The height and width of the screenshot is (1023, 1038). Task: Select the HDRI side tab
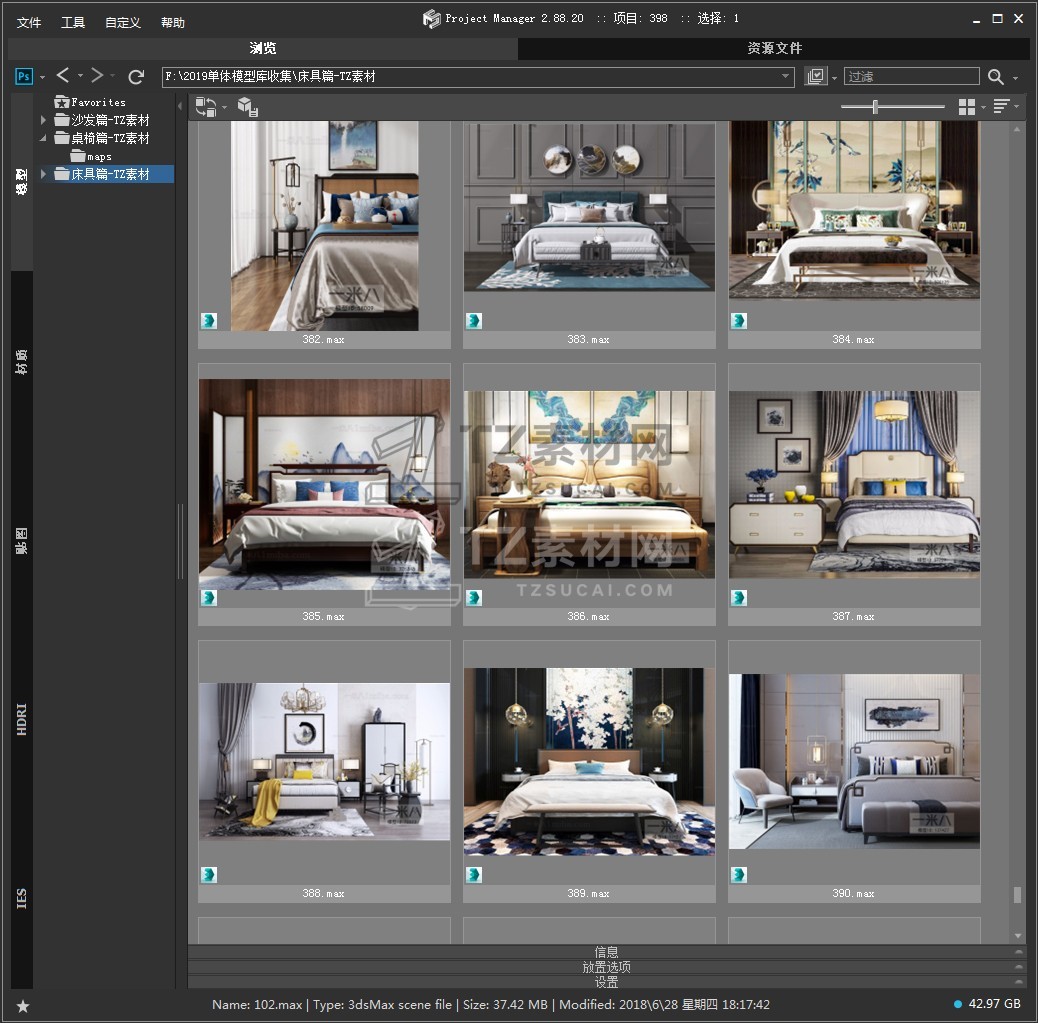22,720
